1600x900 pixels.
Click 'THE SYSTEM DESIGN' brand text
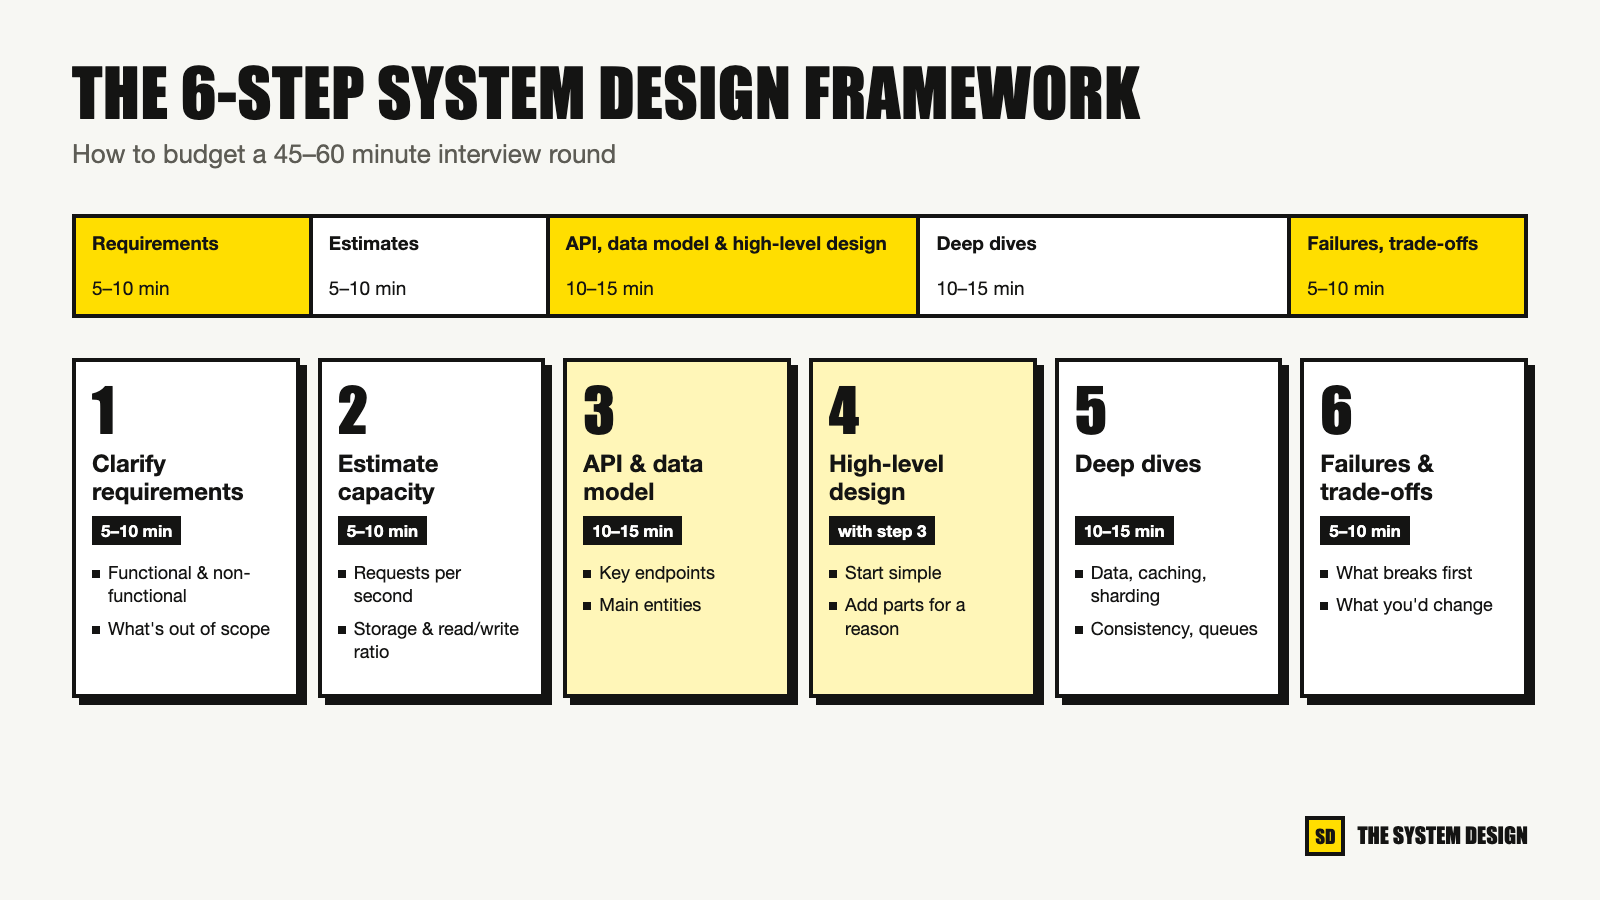(x=1442, y=836)
